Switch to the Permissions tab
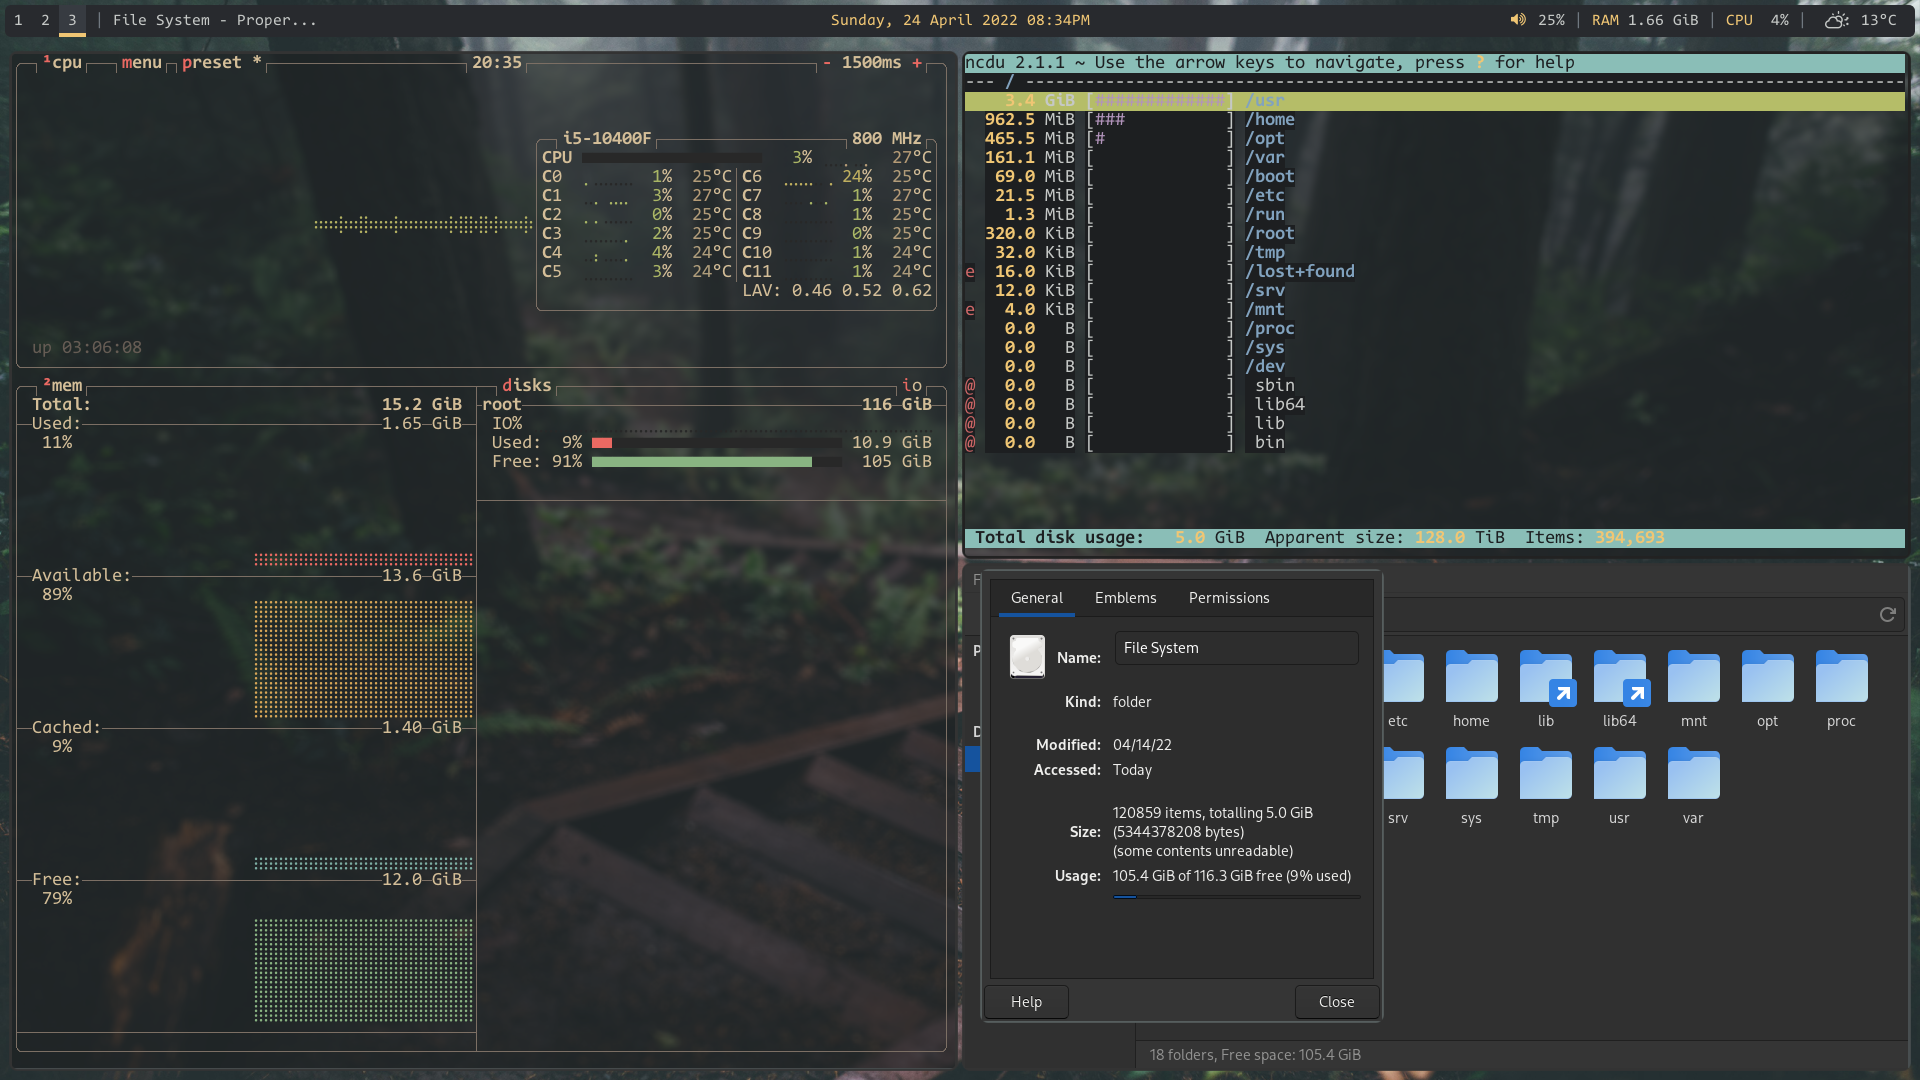Viewport: 1920px width, 1080px height. (x=1228, y=597)
